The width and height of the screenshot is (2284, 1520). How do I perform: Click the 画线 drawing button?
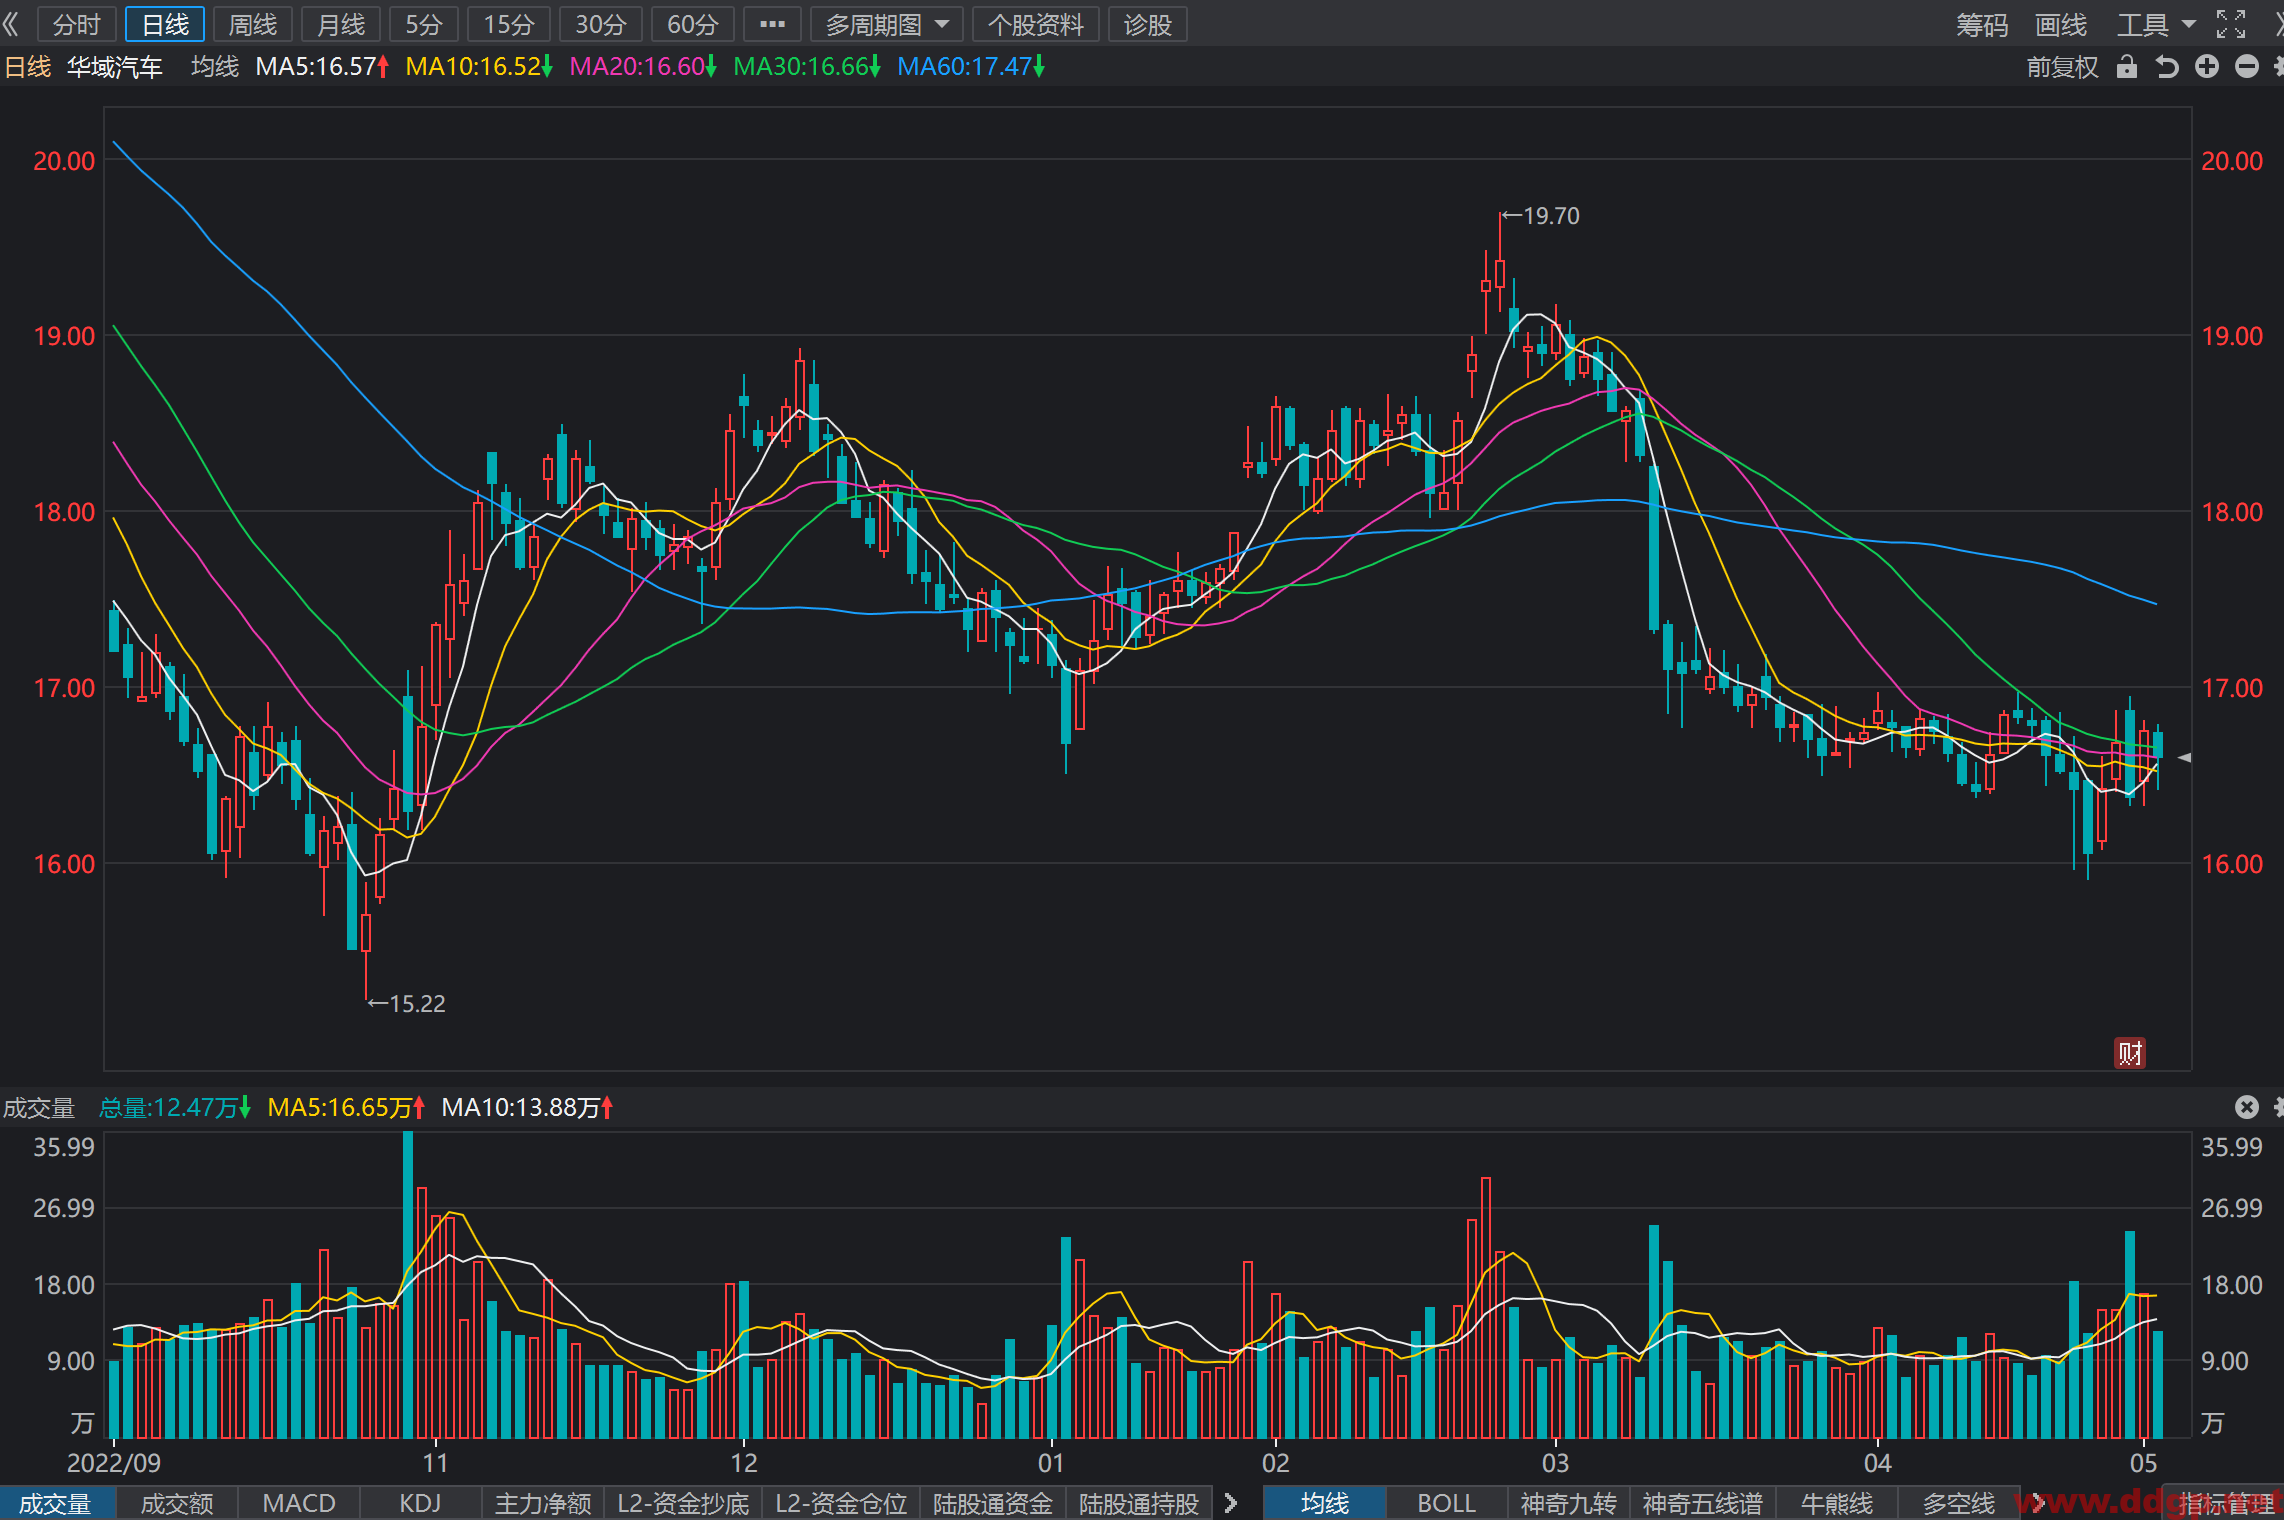[2061, 24]
